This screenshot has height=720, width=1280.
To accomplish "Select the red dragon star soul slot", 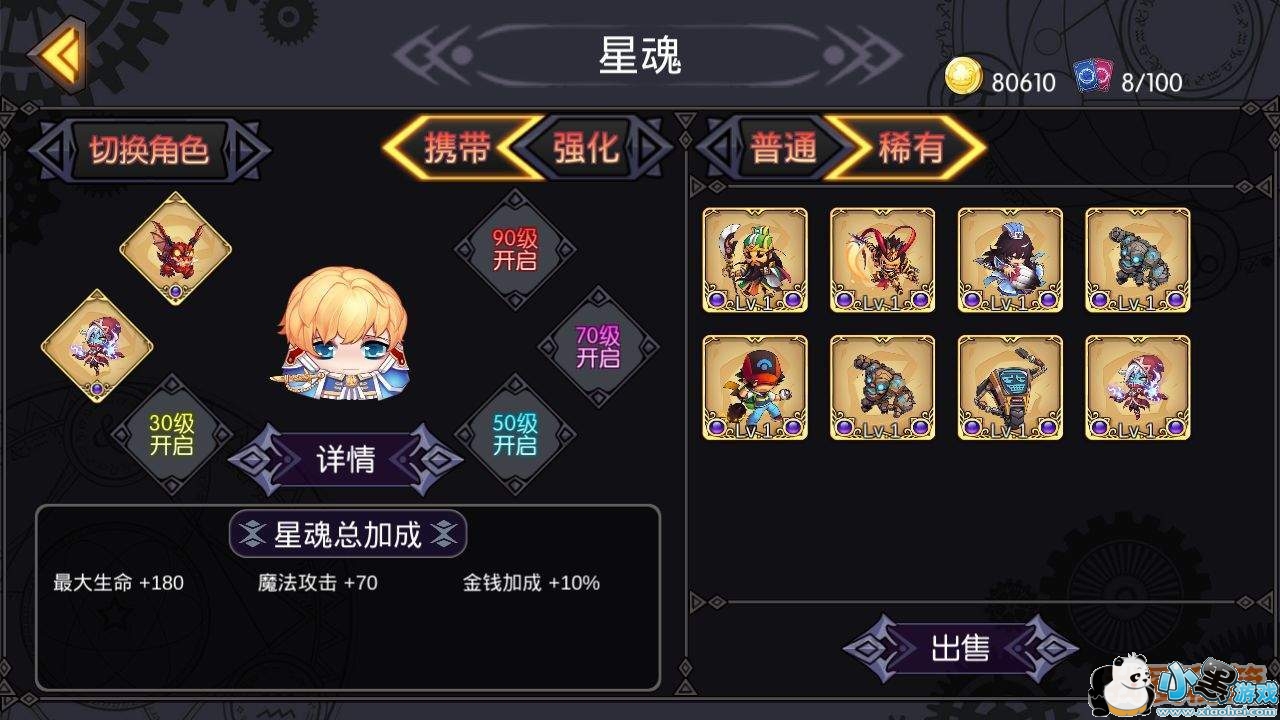I will click(x=176, y=248).
